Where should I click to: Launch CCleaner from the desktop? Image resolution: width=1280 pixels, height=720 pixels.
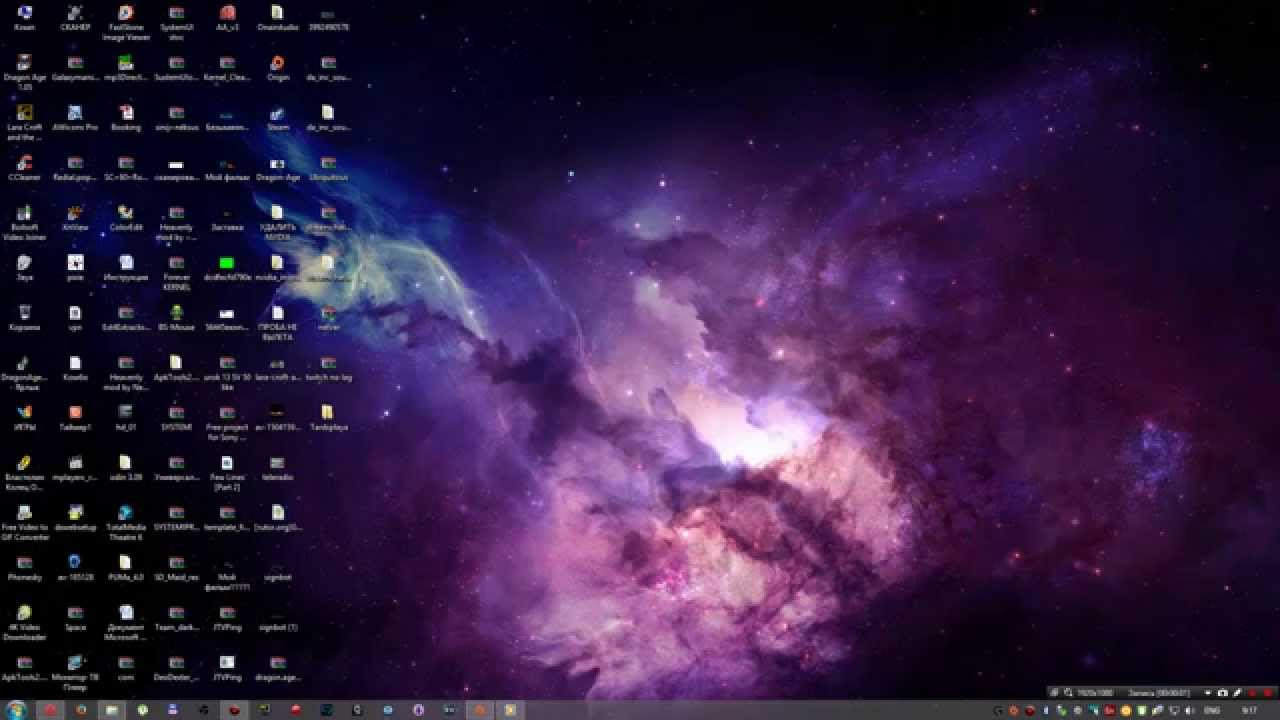[24, 167]
